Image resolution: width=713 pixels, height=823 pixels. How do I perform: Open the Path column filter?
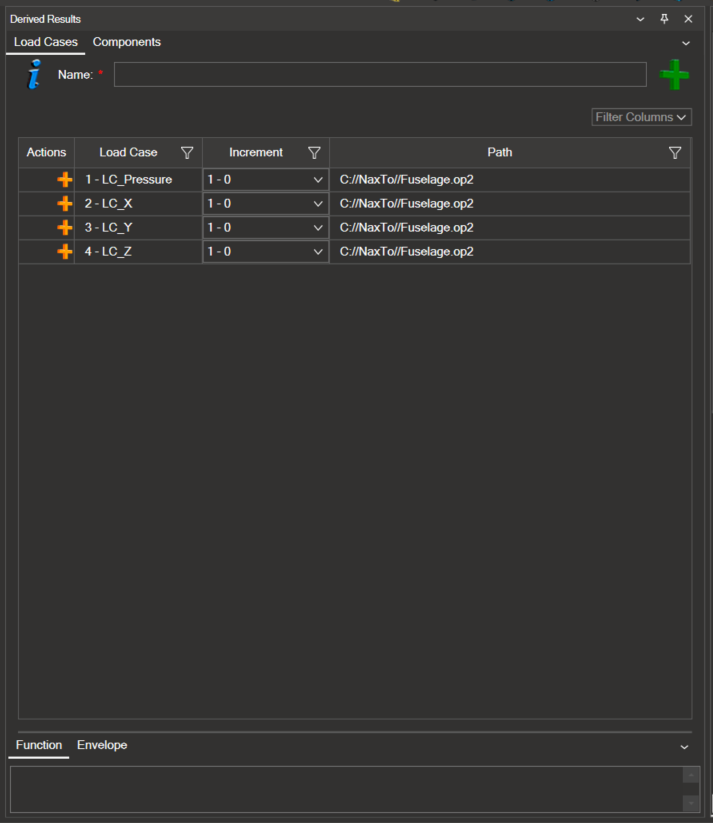(675, 153)
